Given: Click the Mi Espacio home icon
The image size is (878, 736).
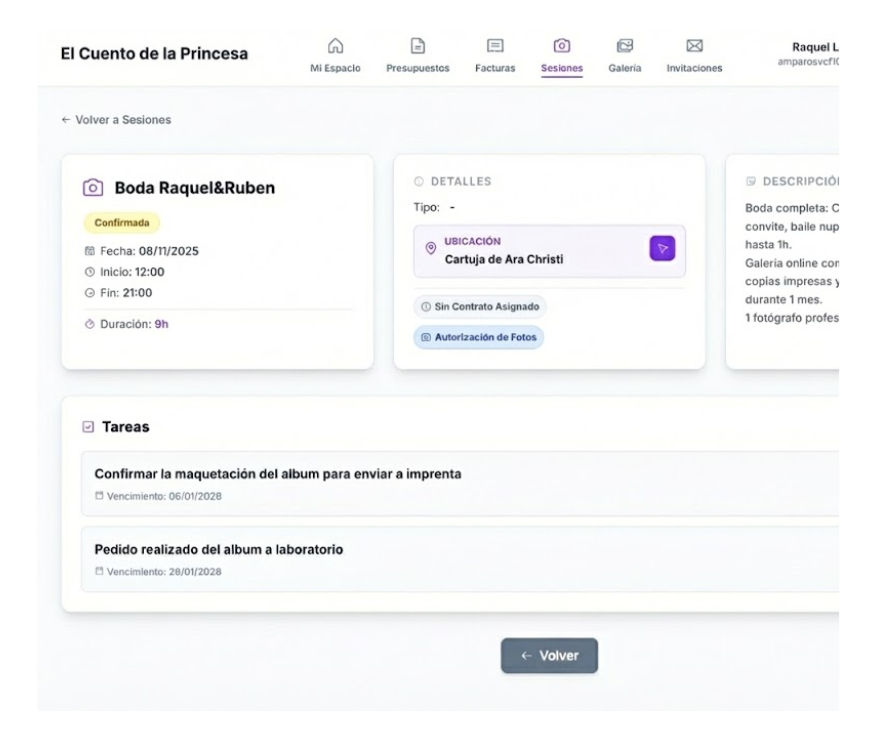Looking at the screenshot, I should click(335, 46).
